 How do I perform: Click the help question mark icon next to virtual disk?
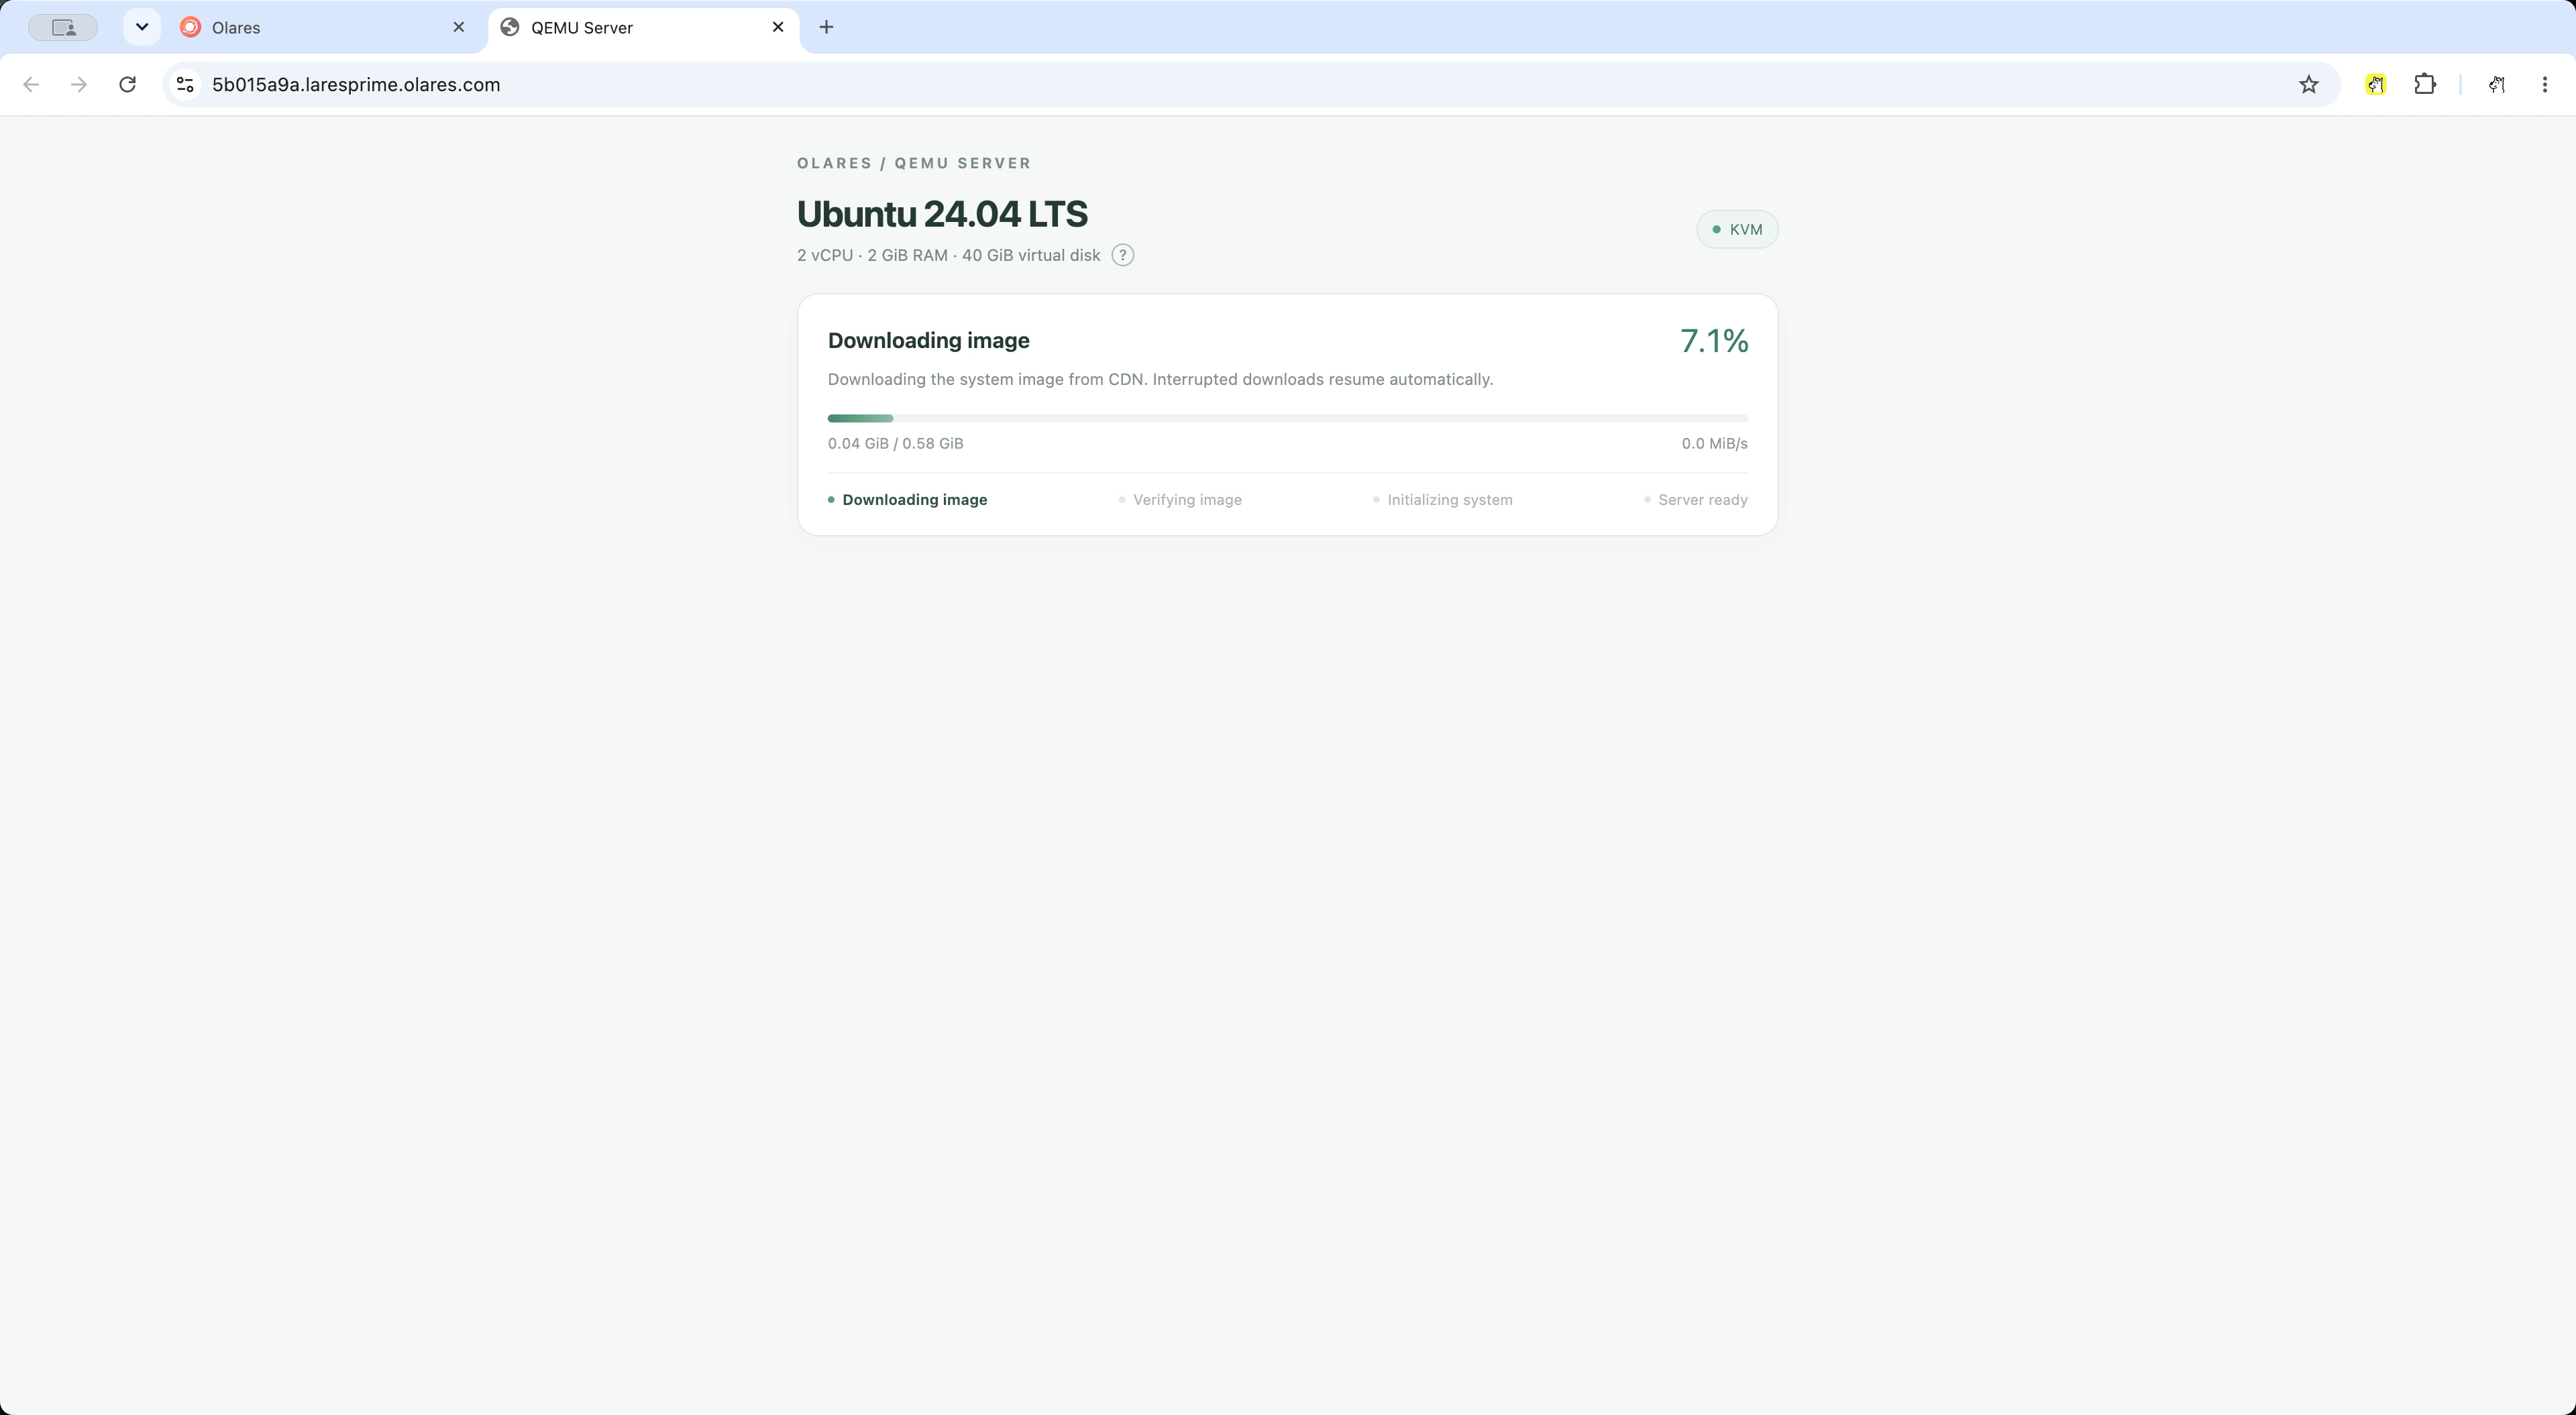[1123, 255]
